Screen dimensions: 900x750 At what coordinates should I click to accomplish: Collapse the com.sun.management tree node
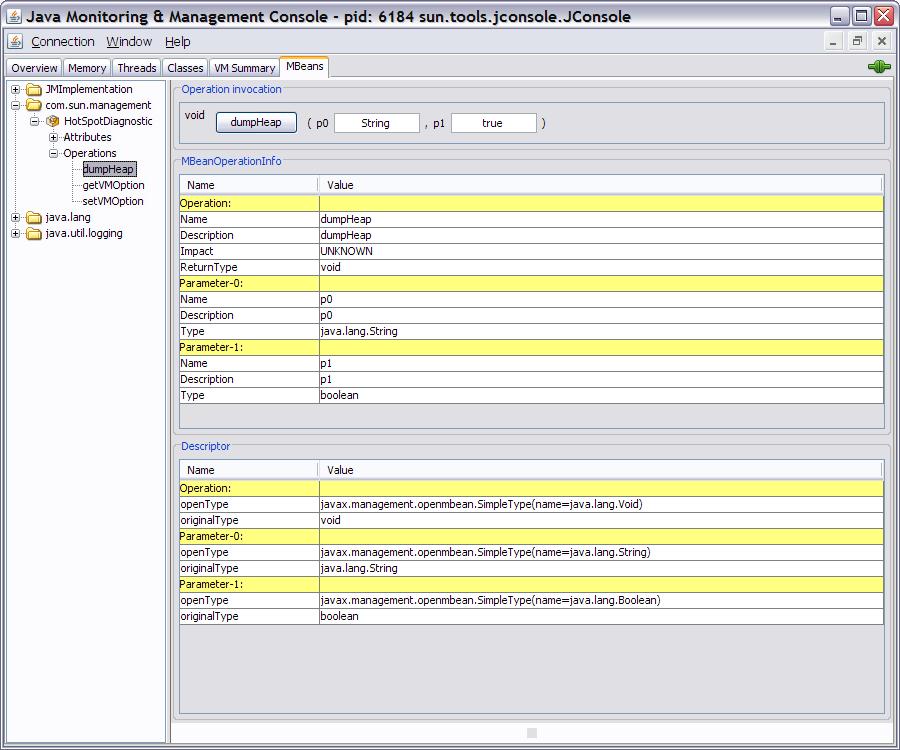click(15, 105)
